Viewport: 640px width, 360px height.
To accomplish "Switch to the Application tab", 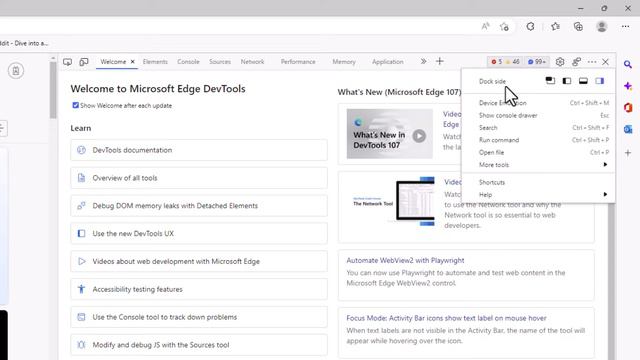I will 387,62.
